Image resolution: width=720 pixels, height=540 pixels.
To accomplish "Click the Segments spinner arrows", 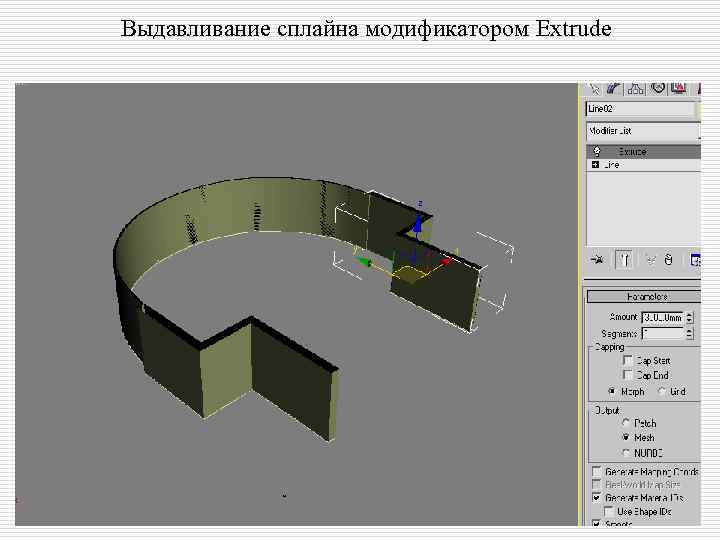I will click(x=689, y=334).
